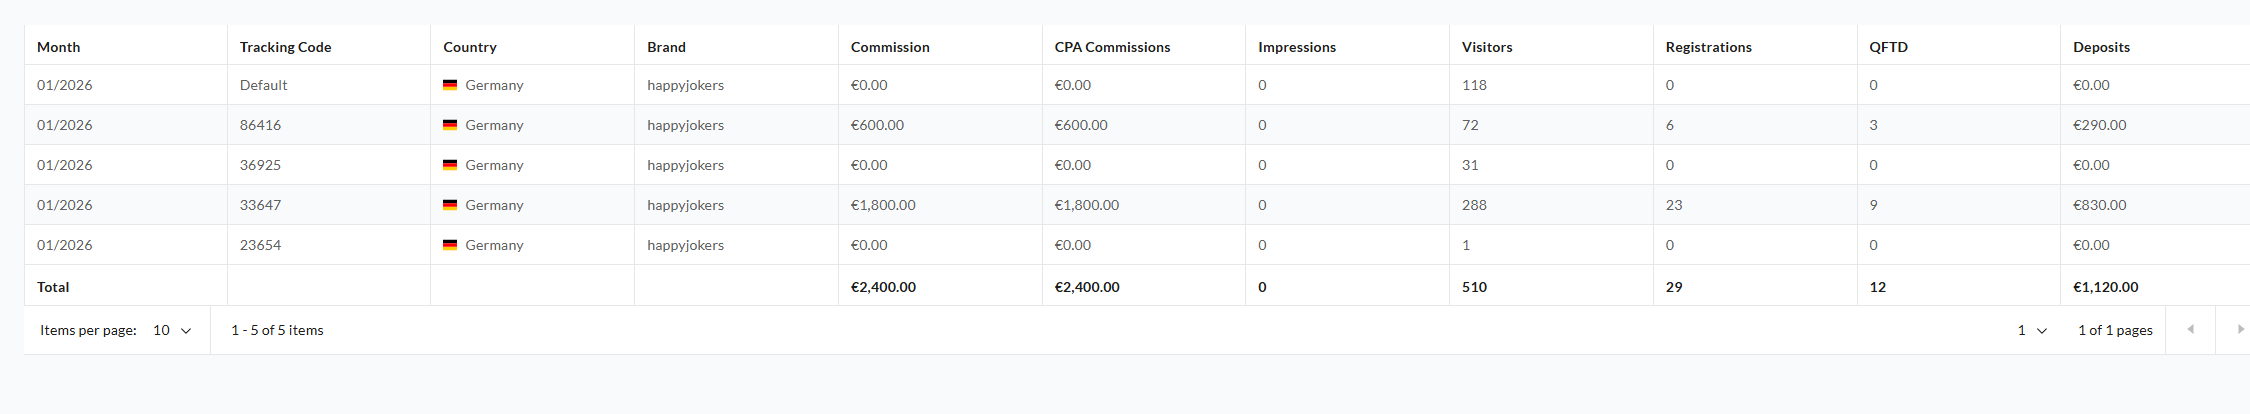This screenshot has width=2250, height=414.
Task: Click the Commission column header
Action: [890, 47]
